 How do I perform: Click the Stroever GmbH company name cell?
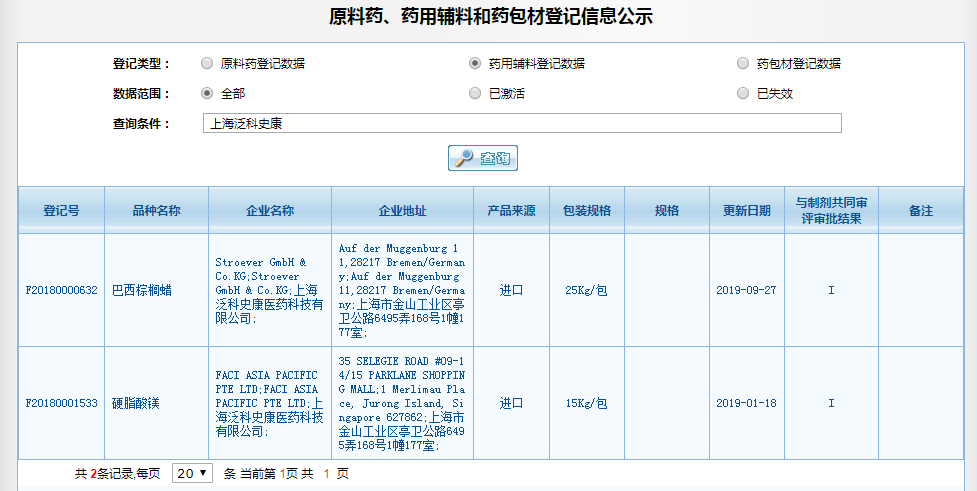click(270, 290)
